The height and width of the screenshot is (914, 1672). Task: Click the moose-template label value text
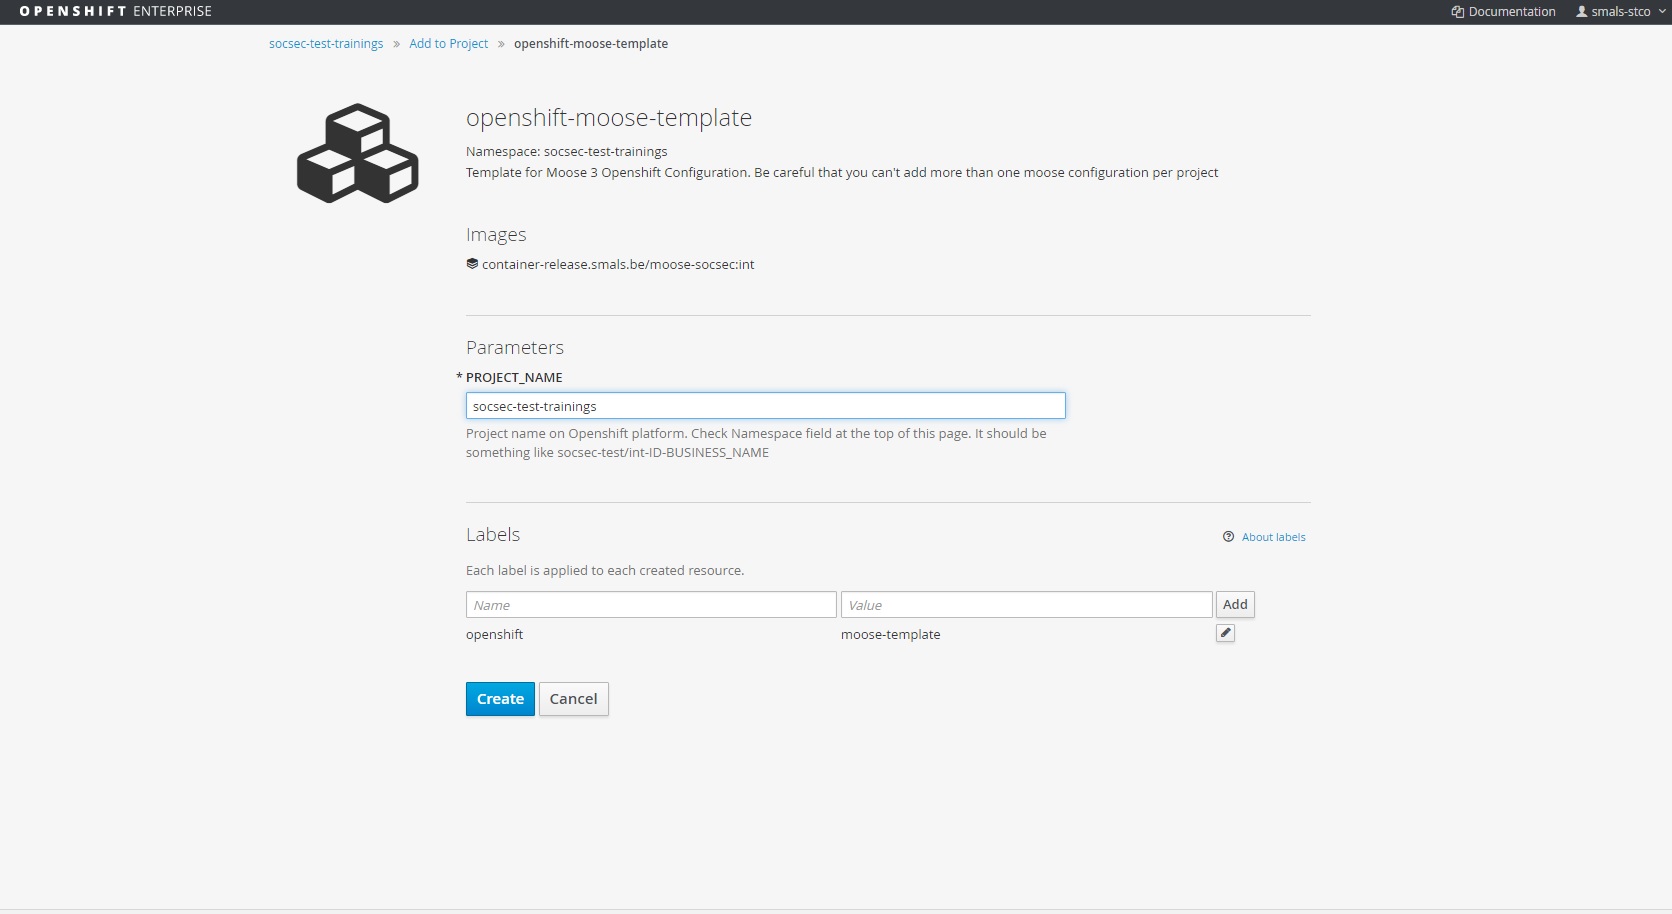coord(890,635)
